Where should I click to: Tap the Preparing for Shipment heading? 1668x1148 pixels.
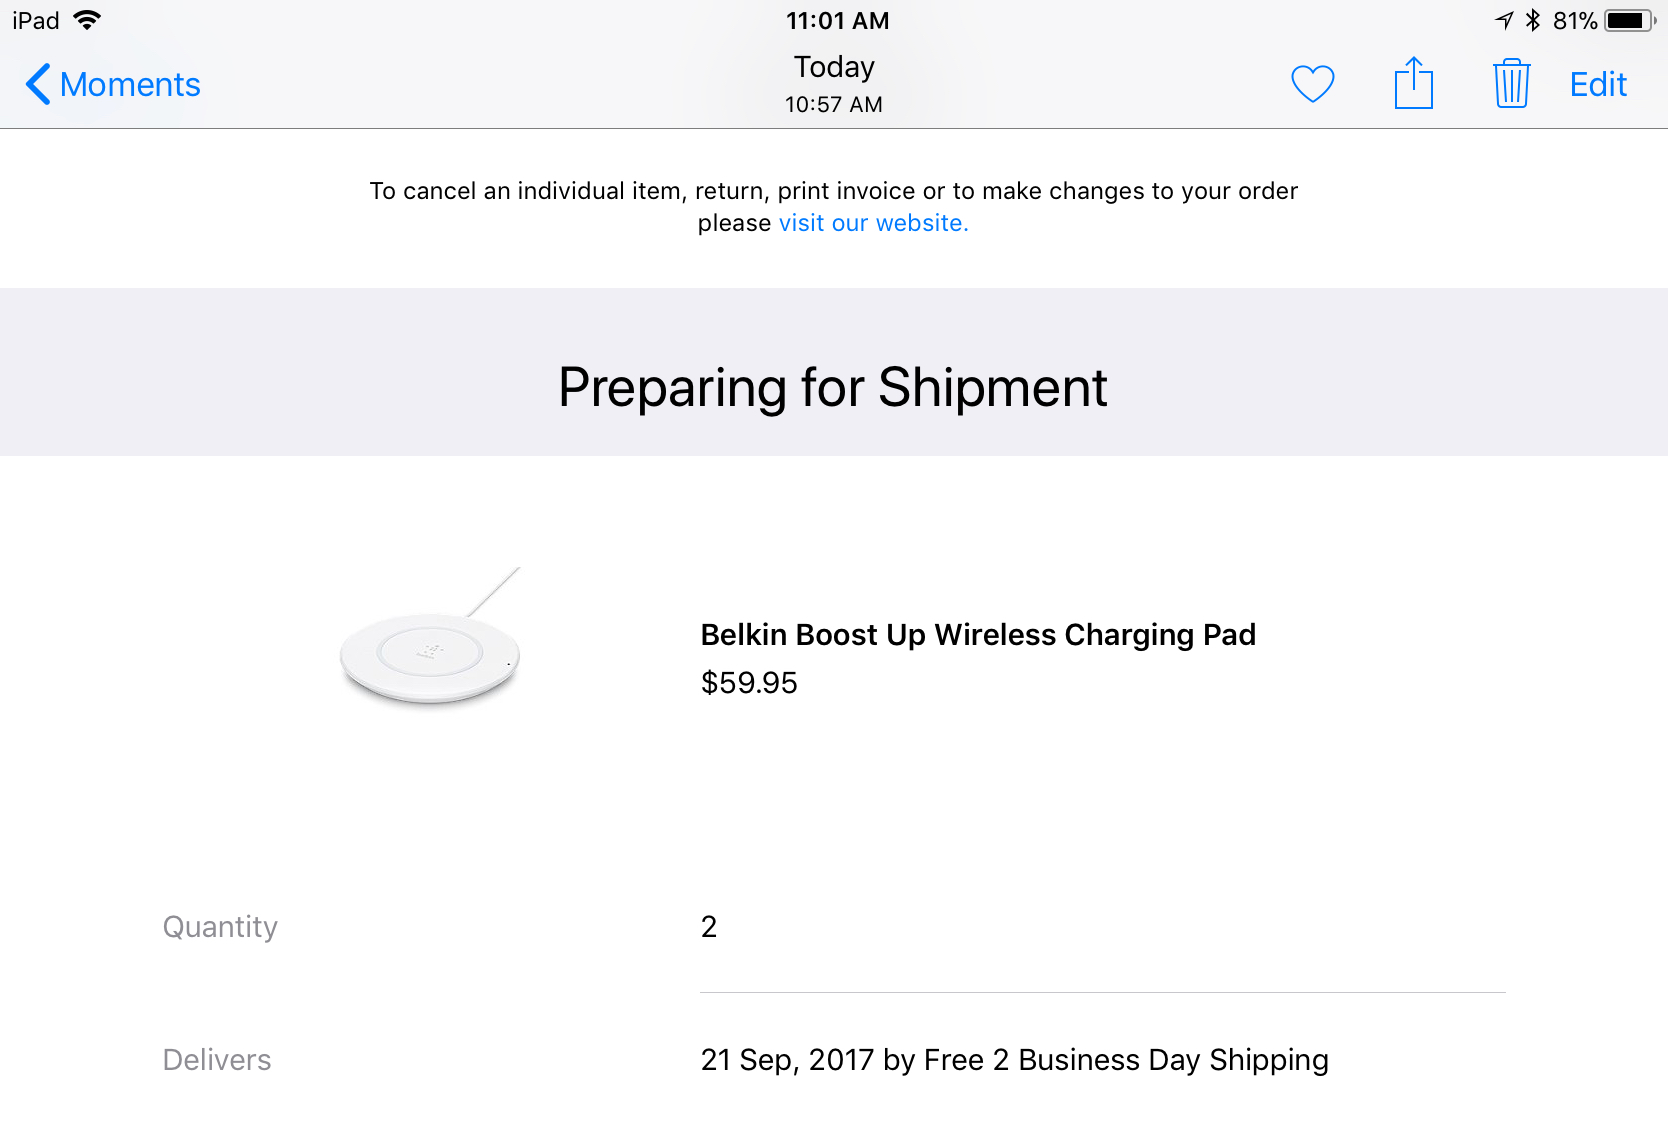point(832,388)
